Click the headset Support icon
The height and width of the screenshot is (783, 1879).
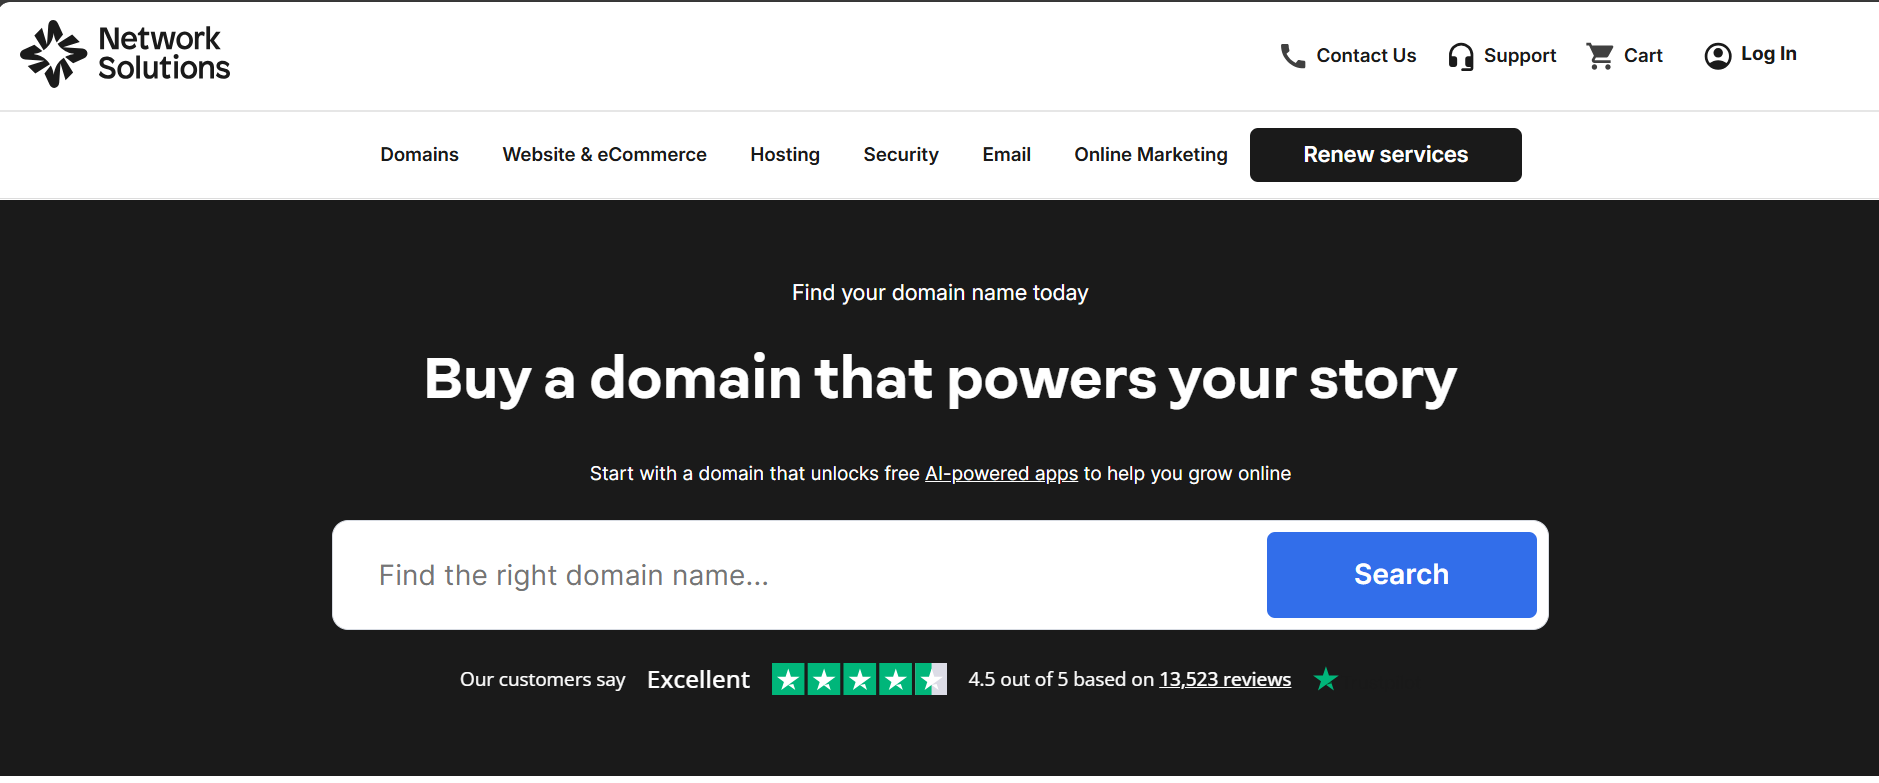pyautogui.click(x=1461, y=56)
